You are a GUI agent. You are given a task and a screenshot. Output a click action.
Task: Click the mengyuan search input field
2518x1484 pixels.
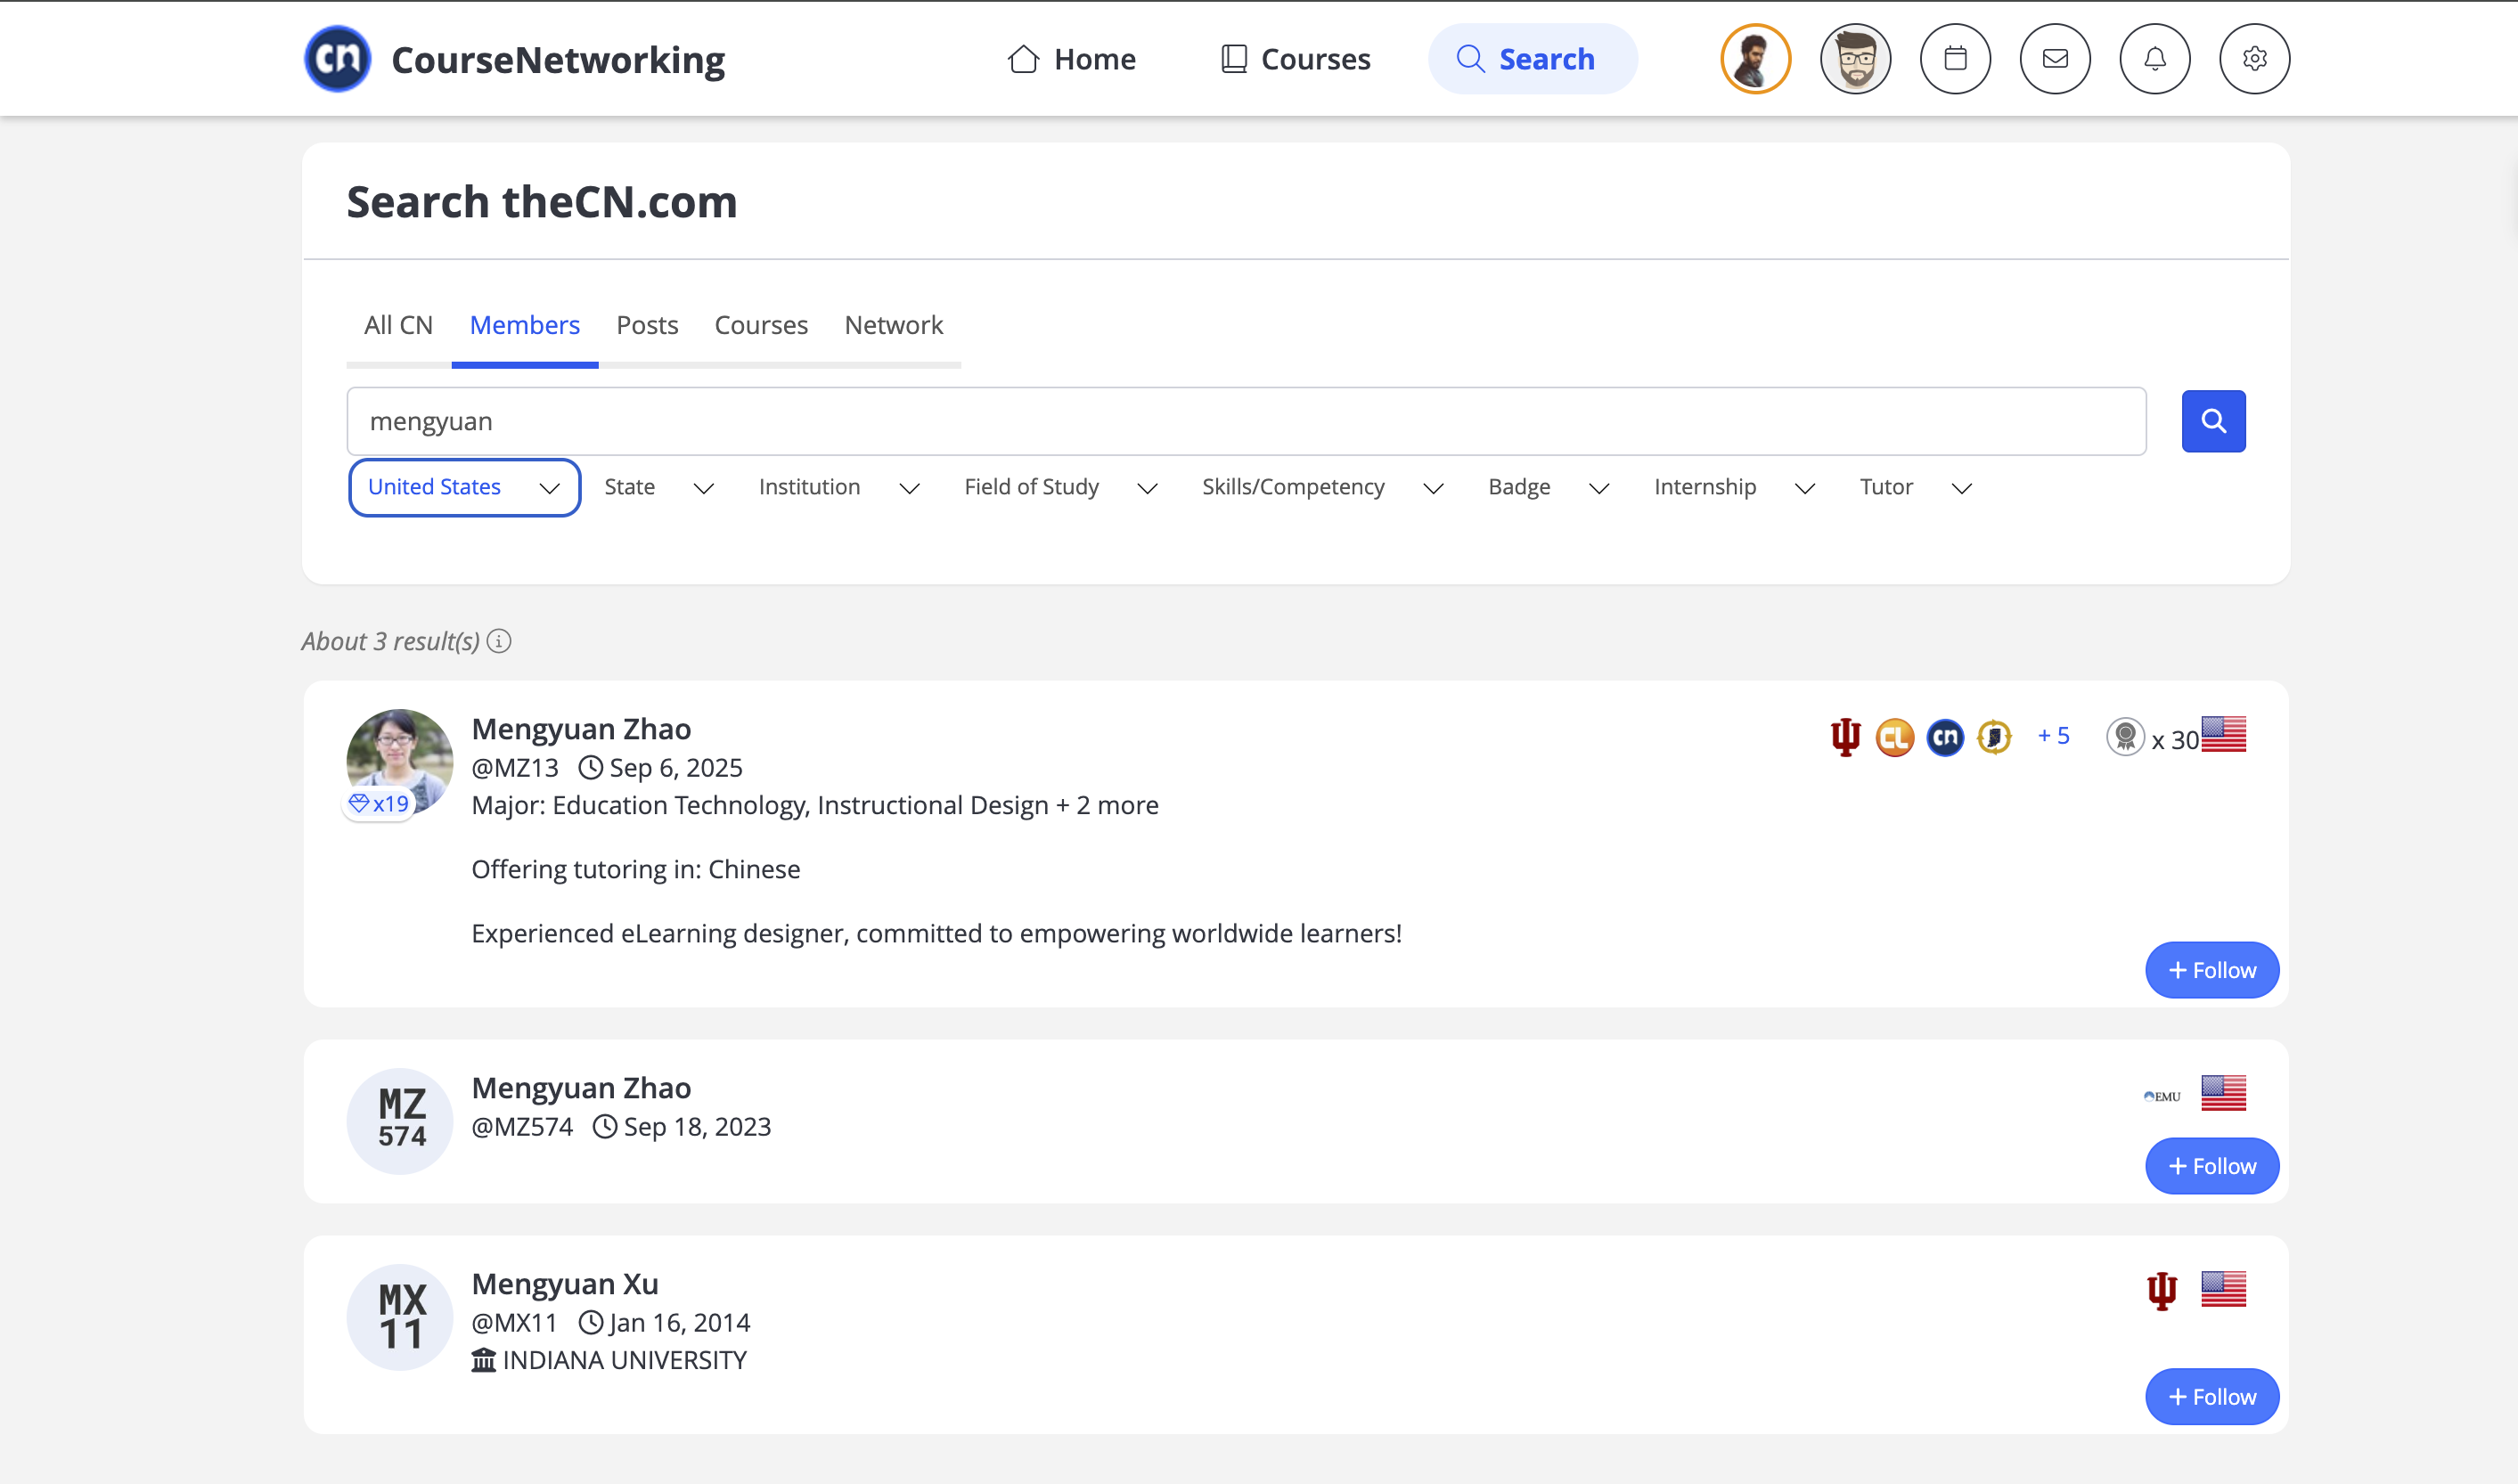pos(1246,422)
